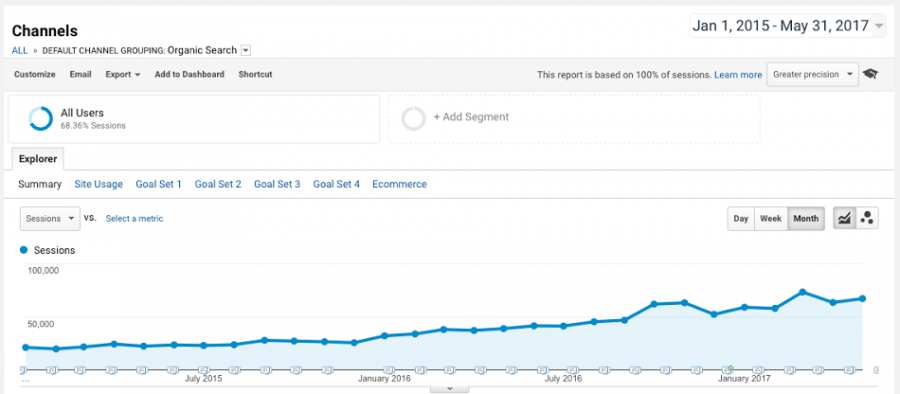Open the Learn more link
This screenshot has height=394, width=900.
[x=738, y=75]
